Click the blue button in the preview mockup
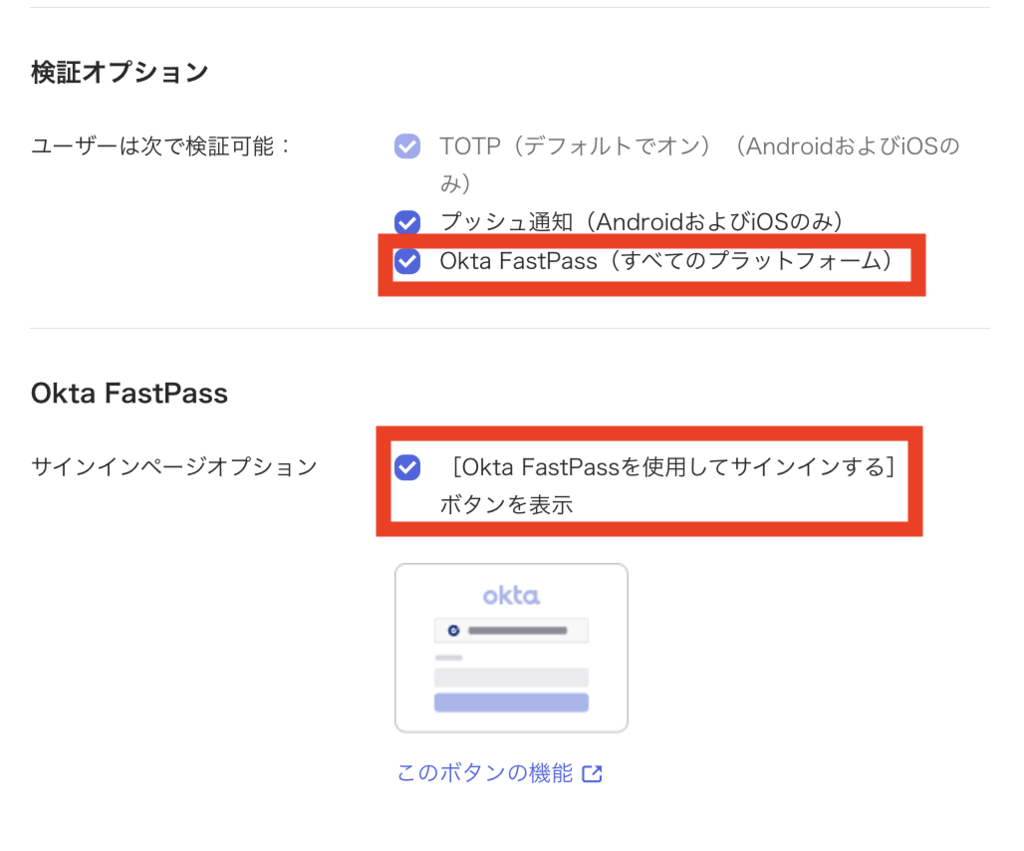This screenshot has width=1024, height=851. point(511,703)
